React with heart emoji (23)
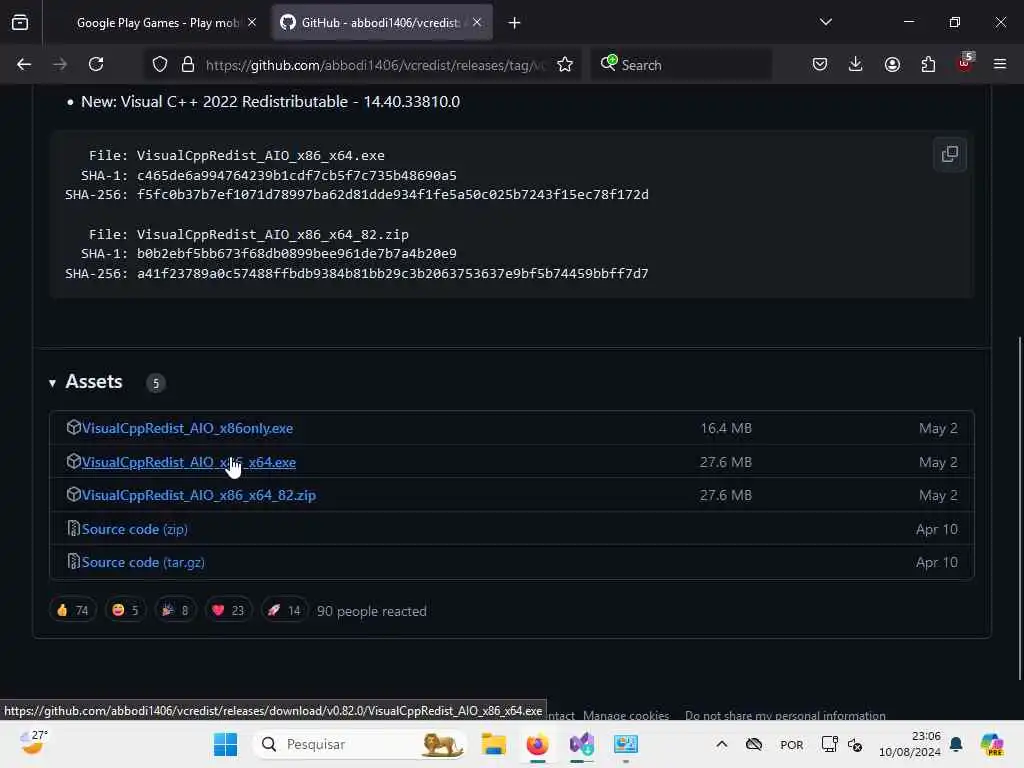This screenshot has width=1024, height=768. (228, 611)
